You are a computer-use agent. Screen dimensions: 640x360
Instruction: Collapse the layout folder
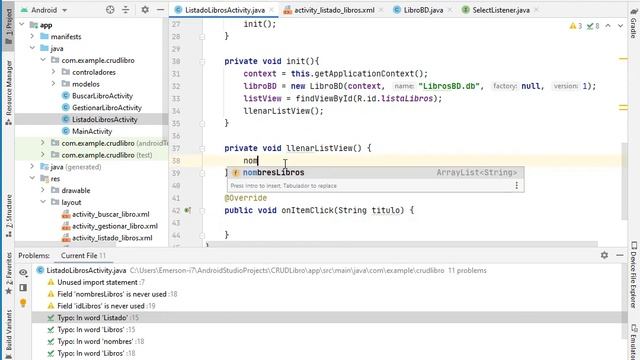click(x=43, y=202)
